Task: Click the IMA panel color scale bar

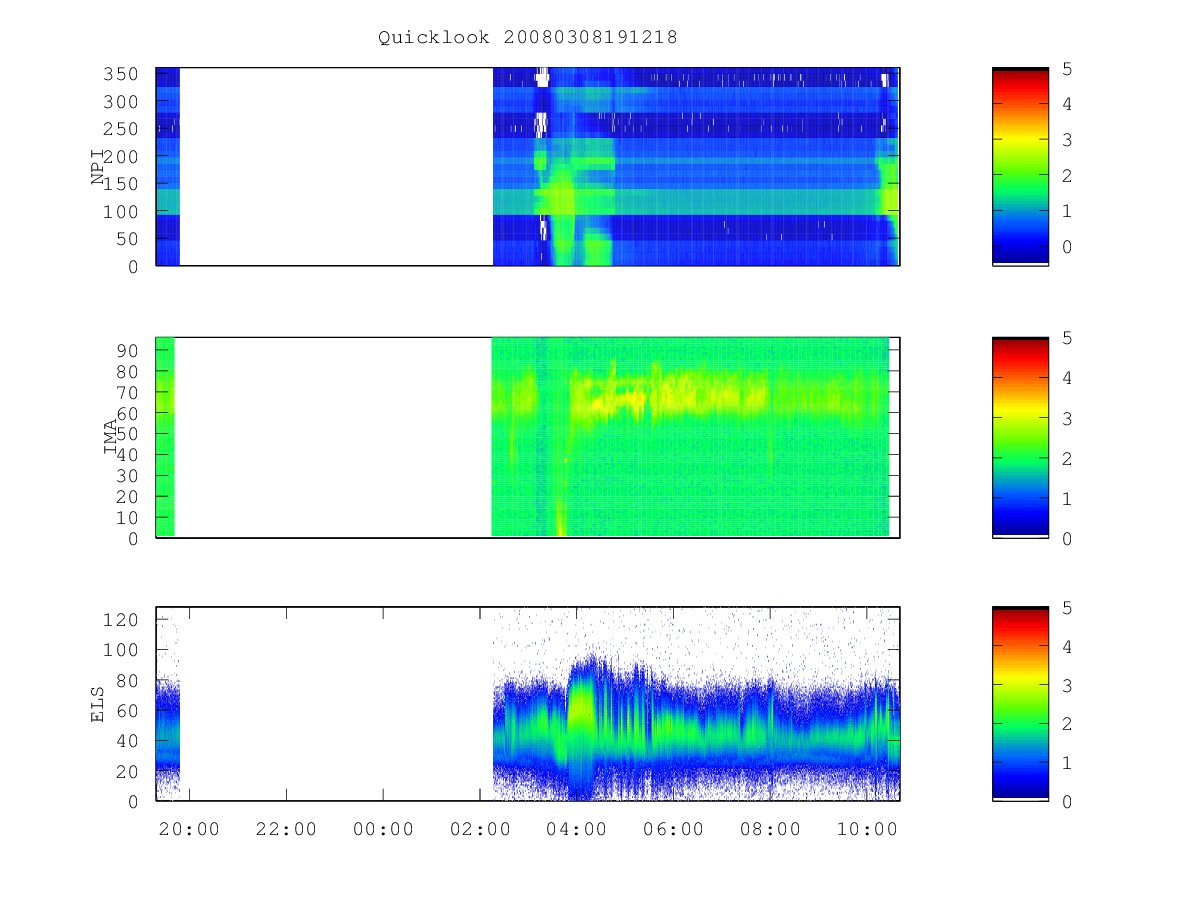Action: [x=1020, y=437]
